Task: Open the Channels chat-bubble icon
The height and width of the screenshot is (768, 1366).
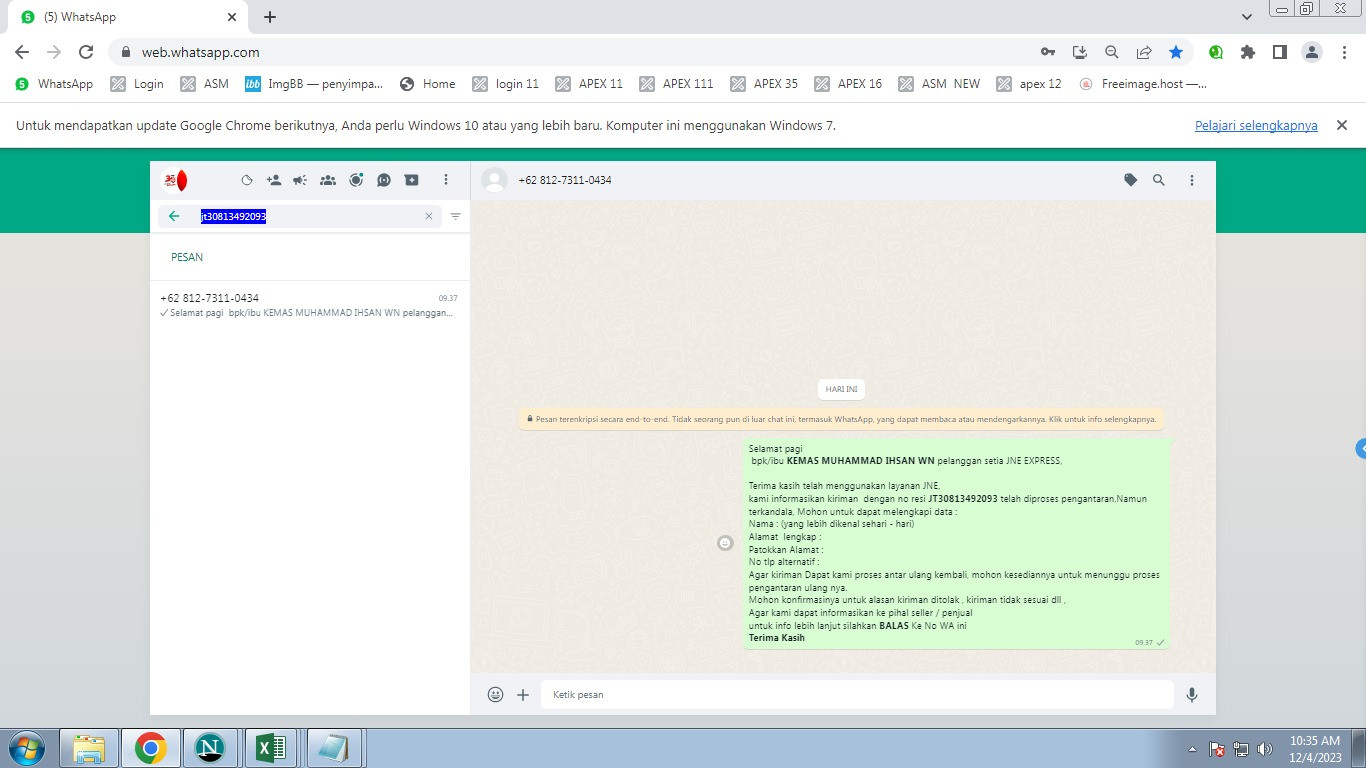Action: [x=384, y=180]
